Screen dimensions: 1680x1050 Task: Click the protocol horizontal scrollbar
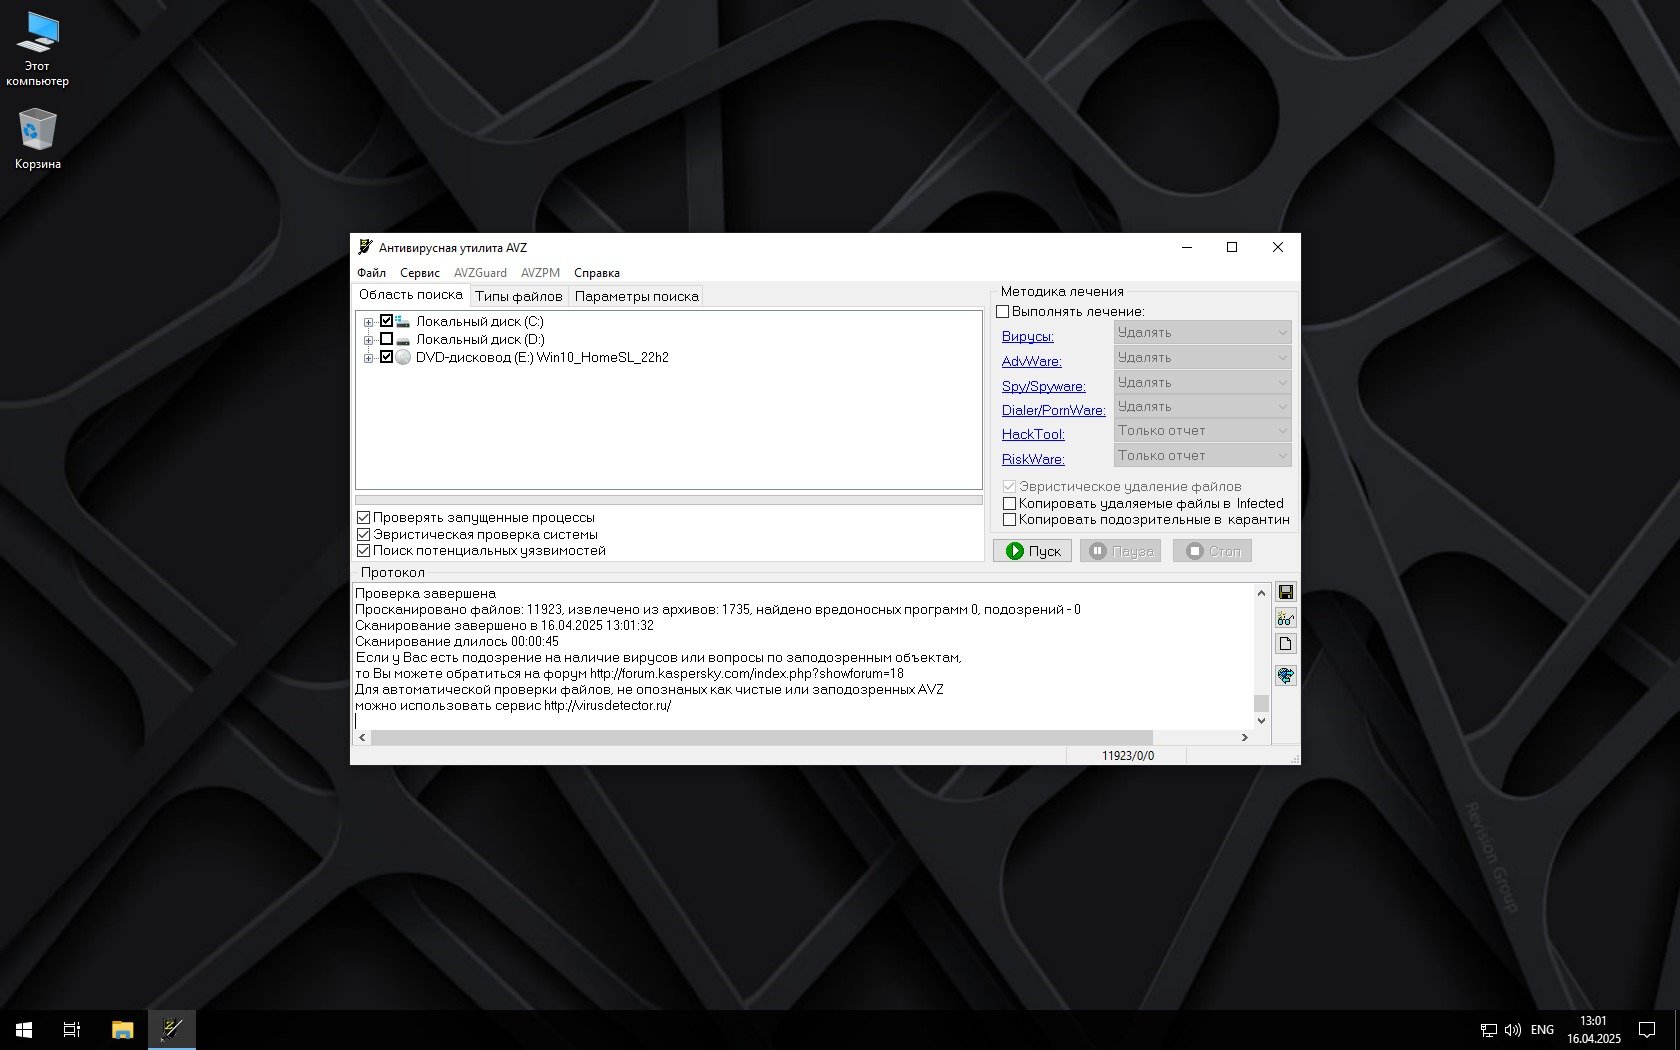point(760,737)
